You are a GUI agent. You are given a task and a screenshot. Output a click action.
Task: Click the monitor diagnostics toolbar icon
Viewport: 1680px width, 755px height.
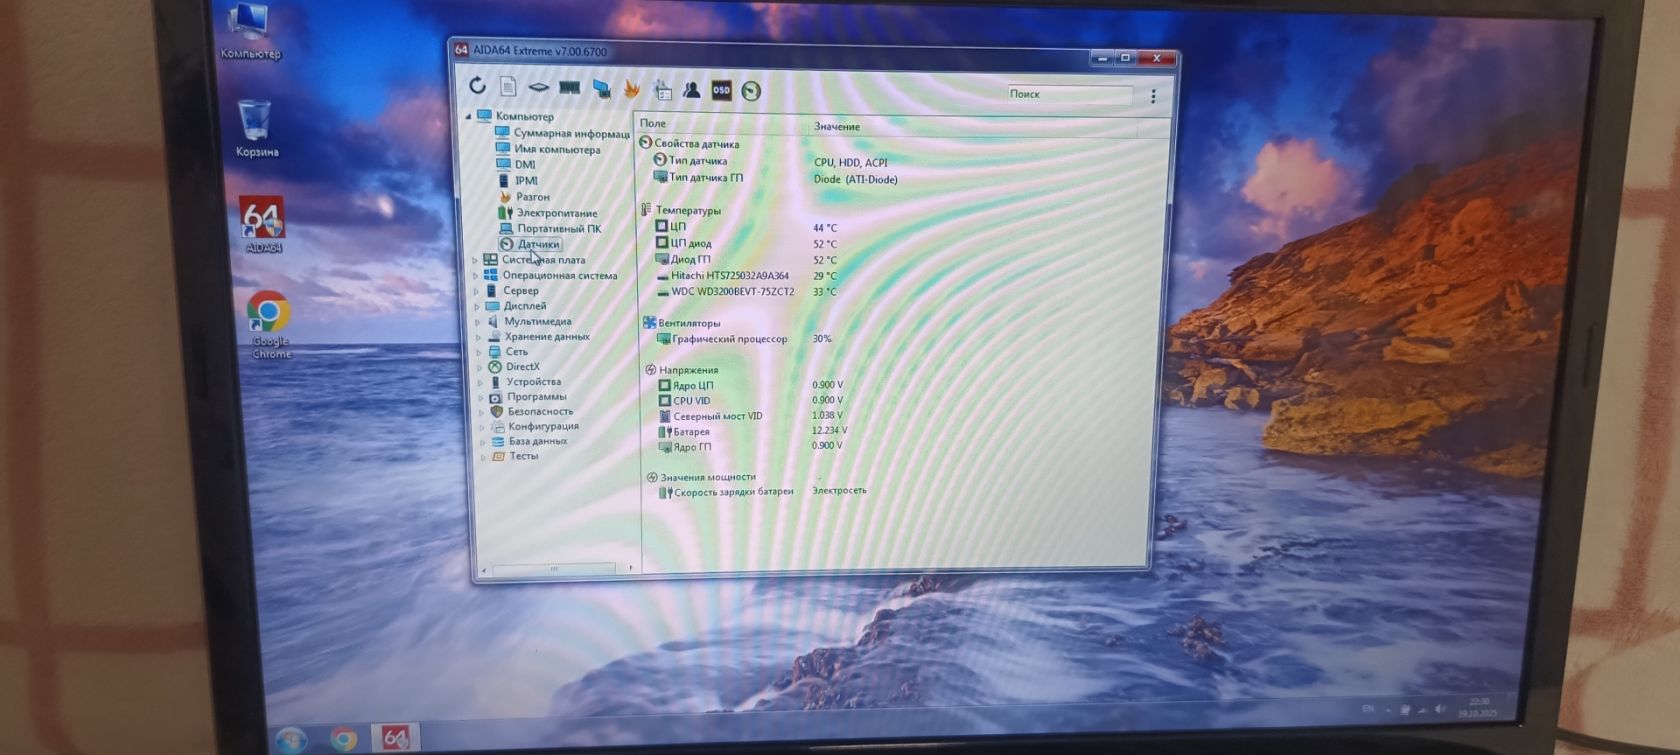(x=601, y=89)
